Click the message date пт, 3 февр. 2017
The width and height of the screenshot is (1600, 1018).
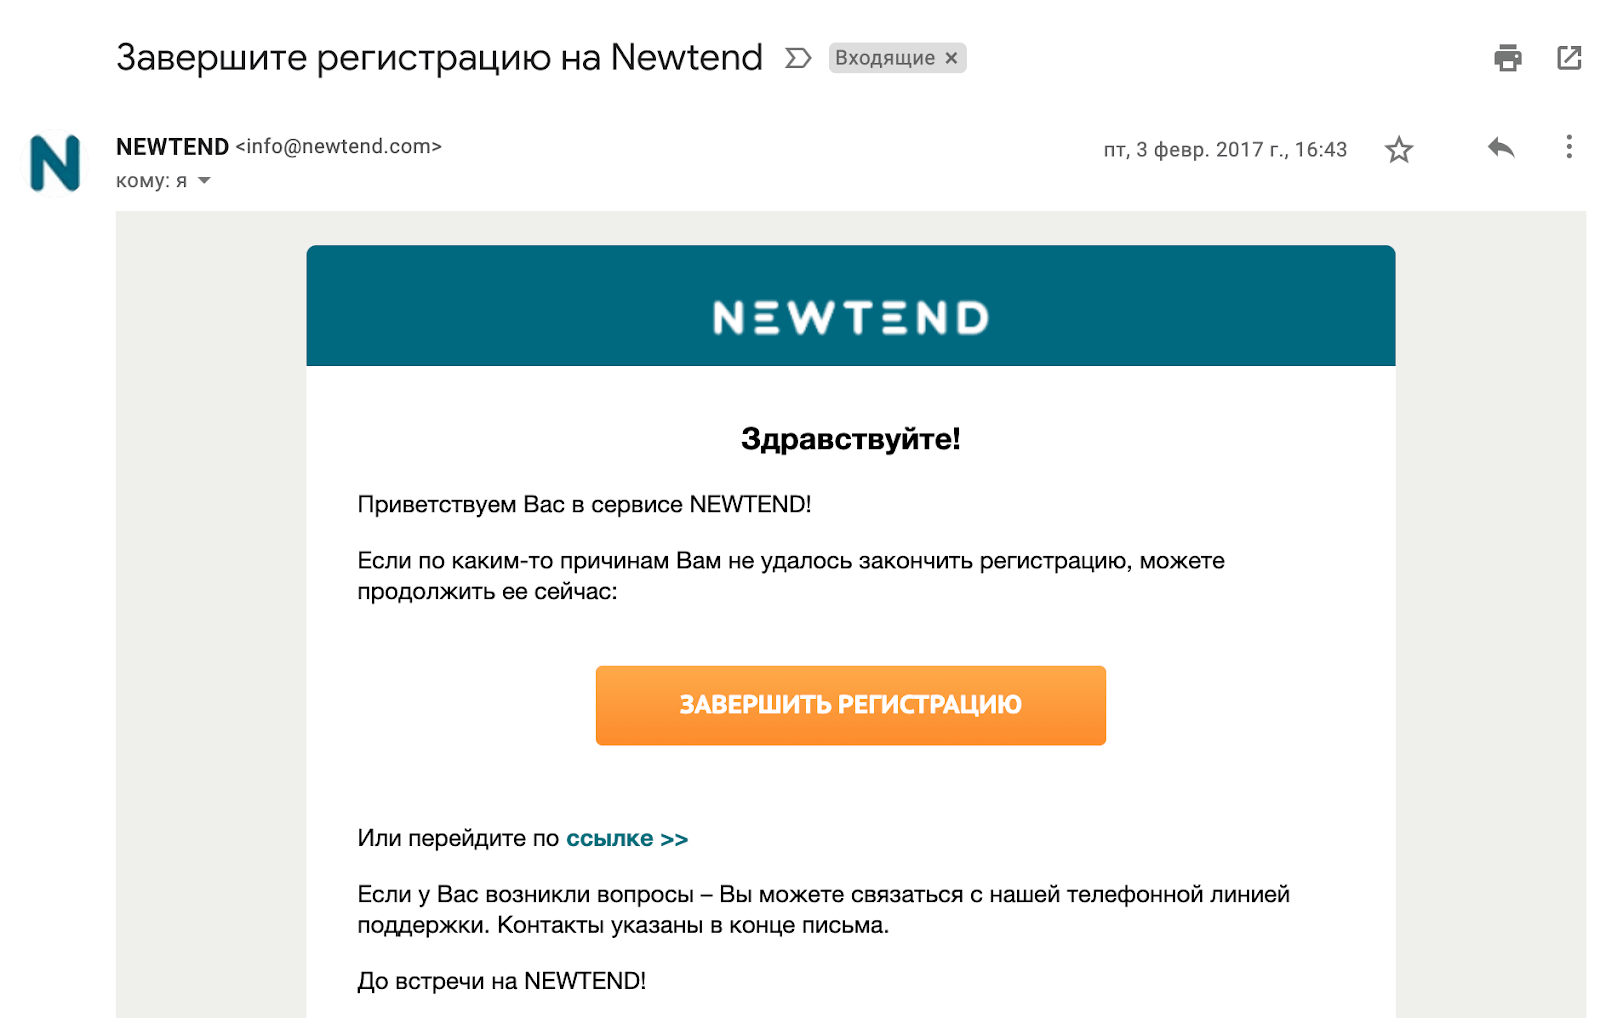1225,150
